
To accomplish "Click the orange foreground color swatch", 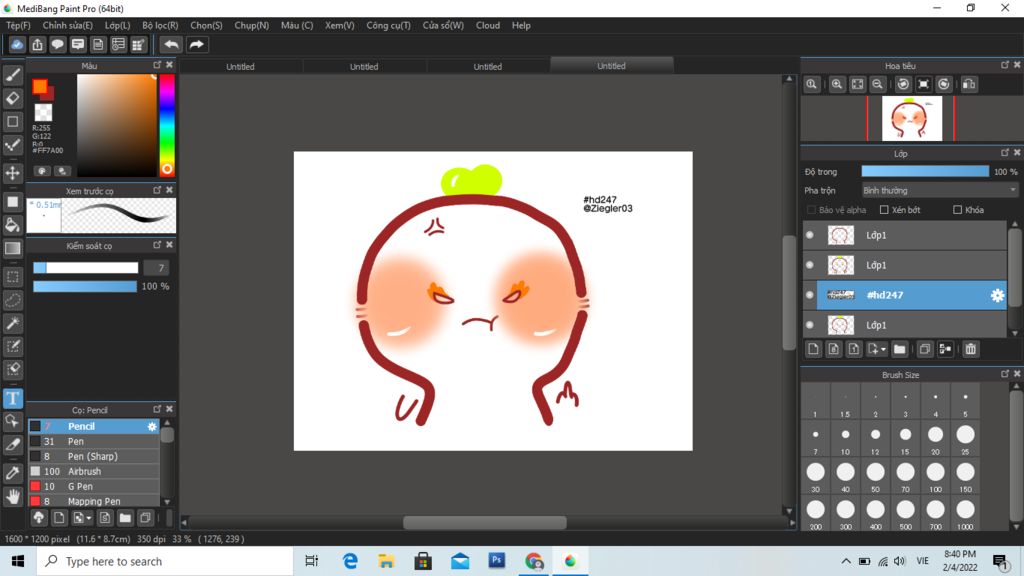I will point(40,86).
